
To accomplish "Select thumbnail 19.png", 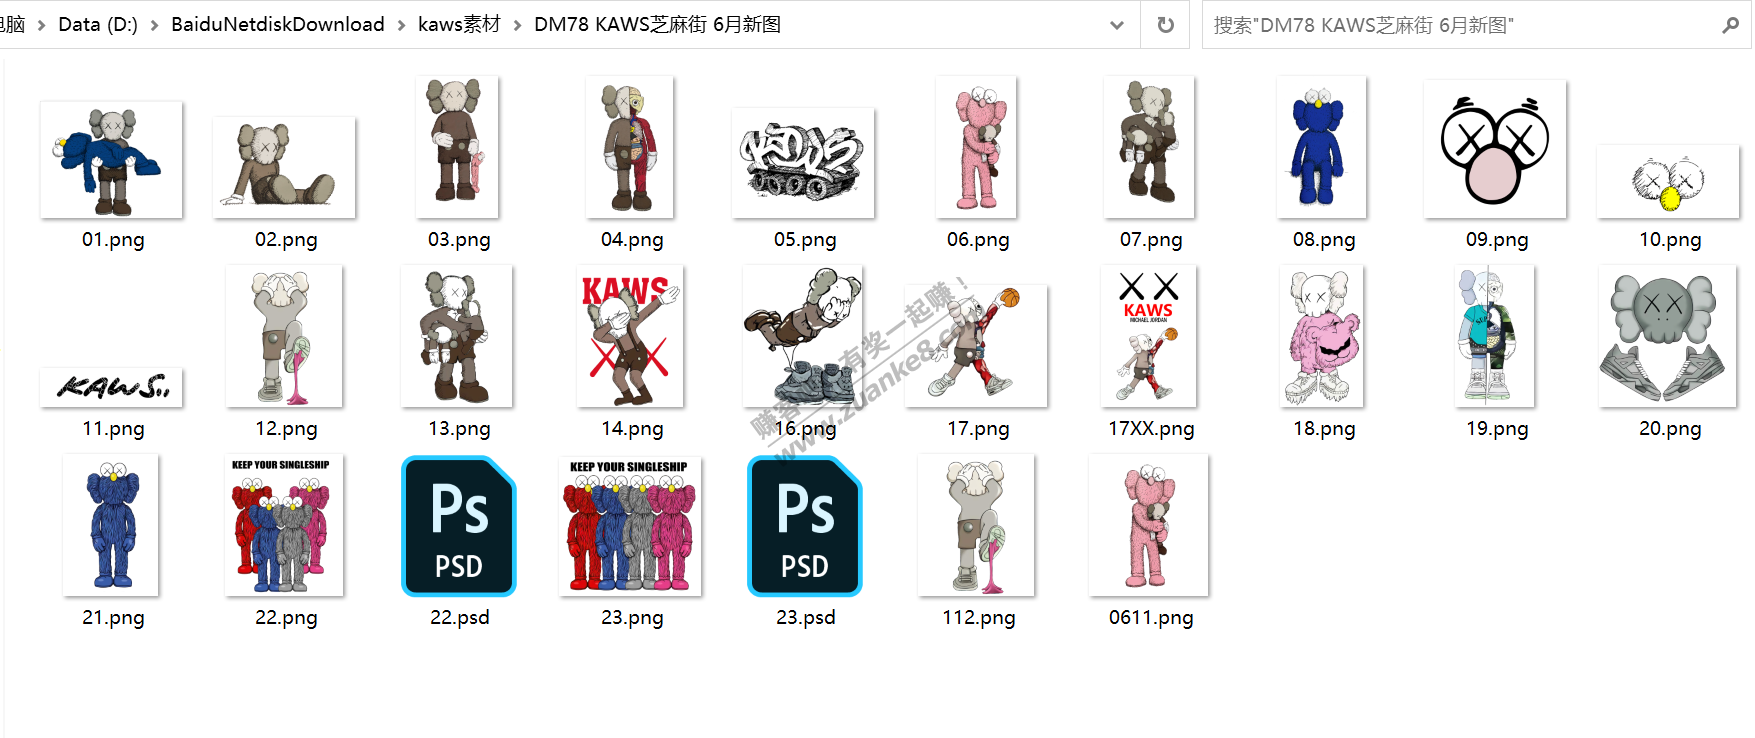I will 1495,336.
